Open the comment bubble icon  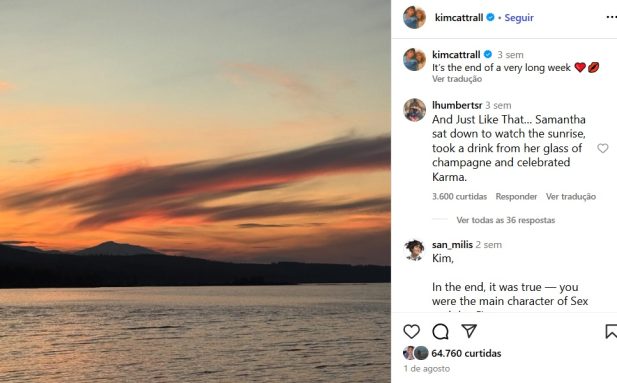(x=440, y=331)
